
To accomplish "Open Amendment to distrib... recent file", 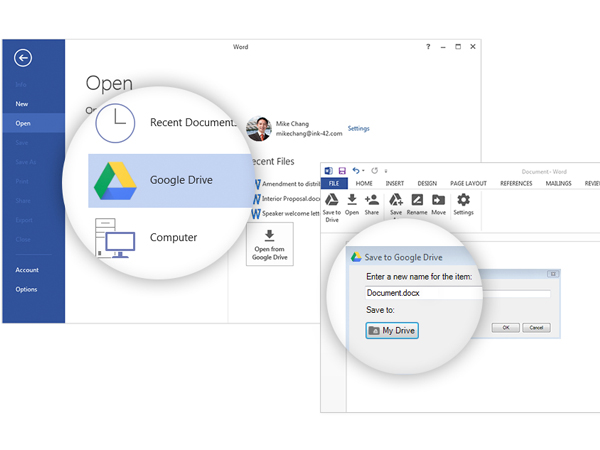I will pos(287,184).
